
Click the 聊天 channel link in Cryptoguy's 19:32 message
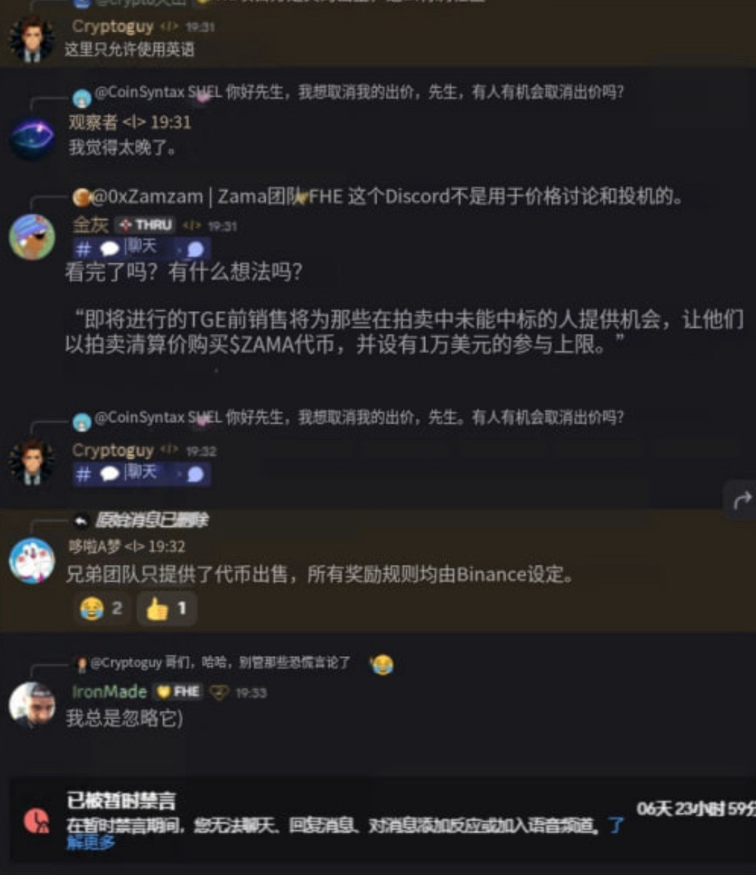(x=141, y=474)
